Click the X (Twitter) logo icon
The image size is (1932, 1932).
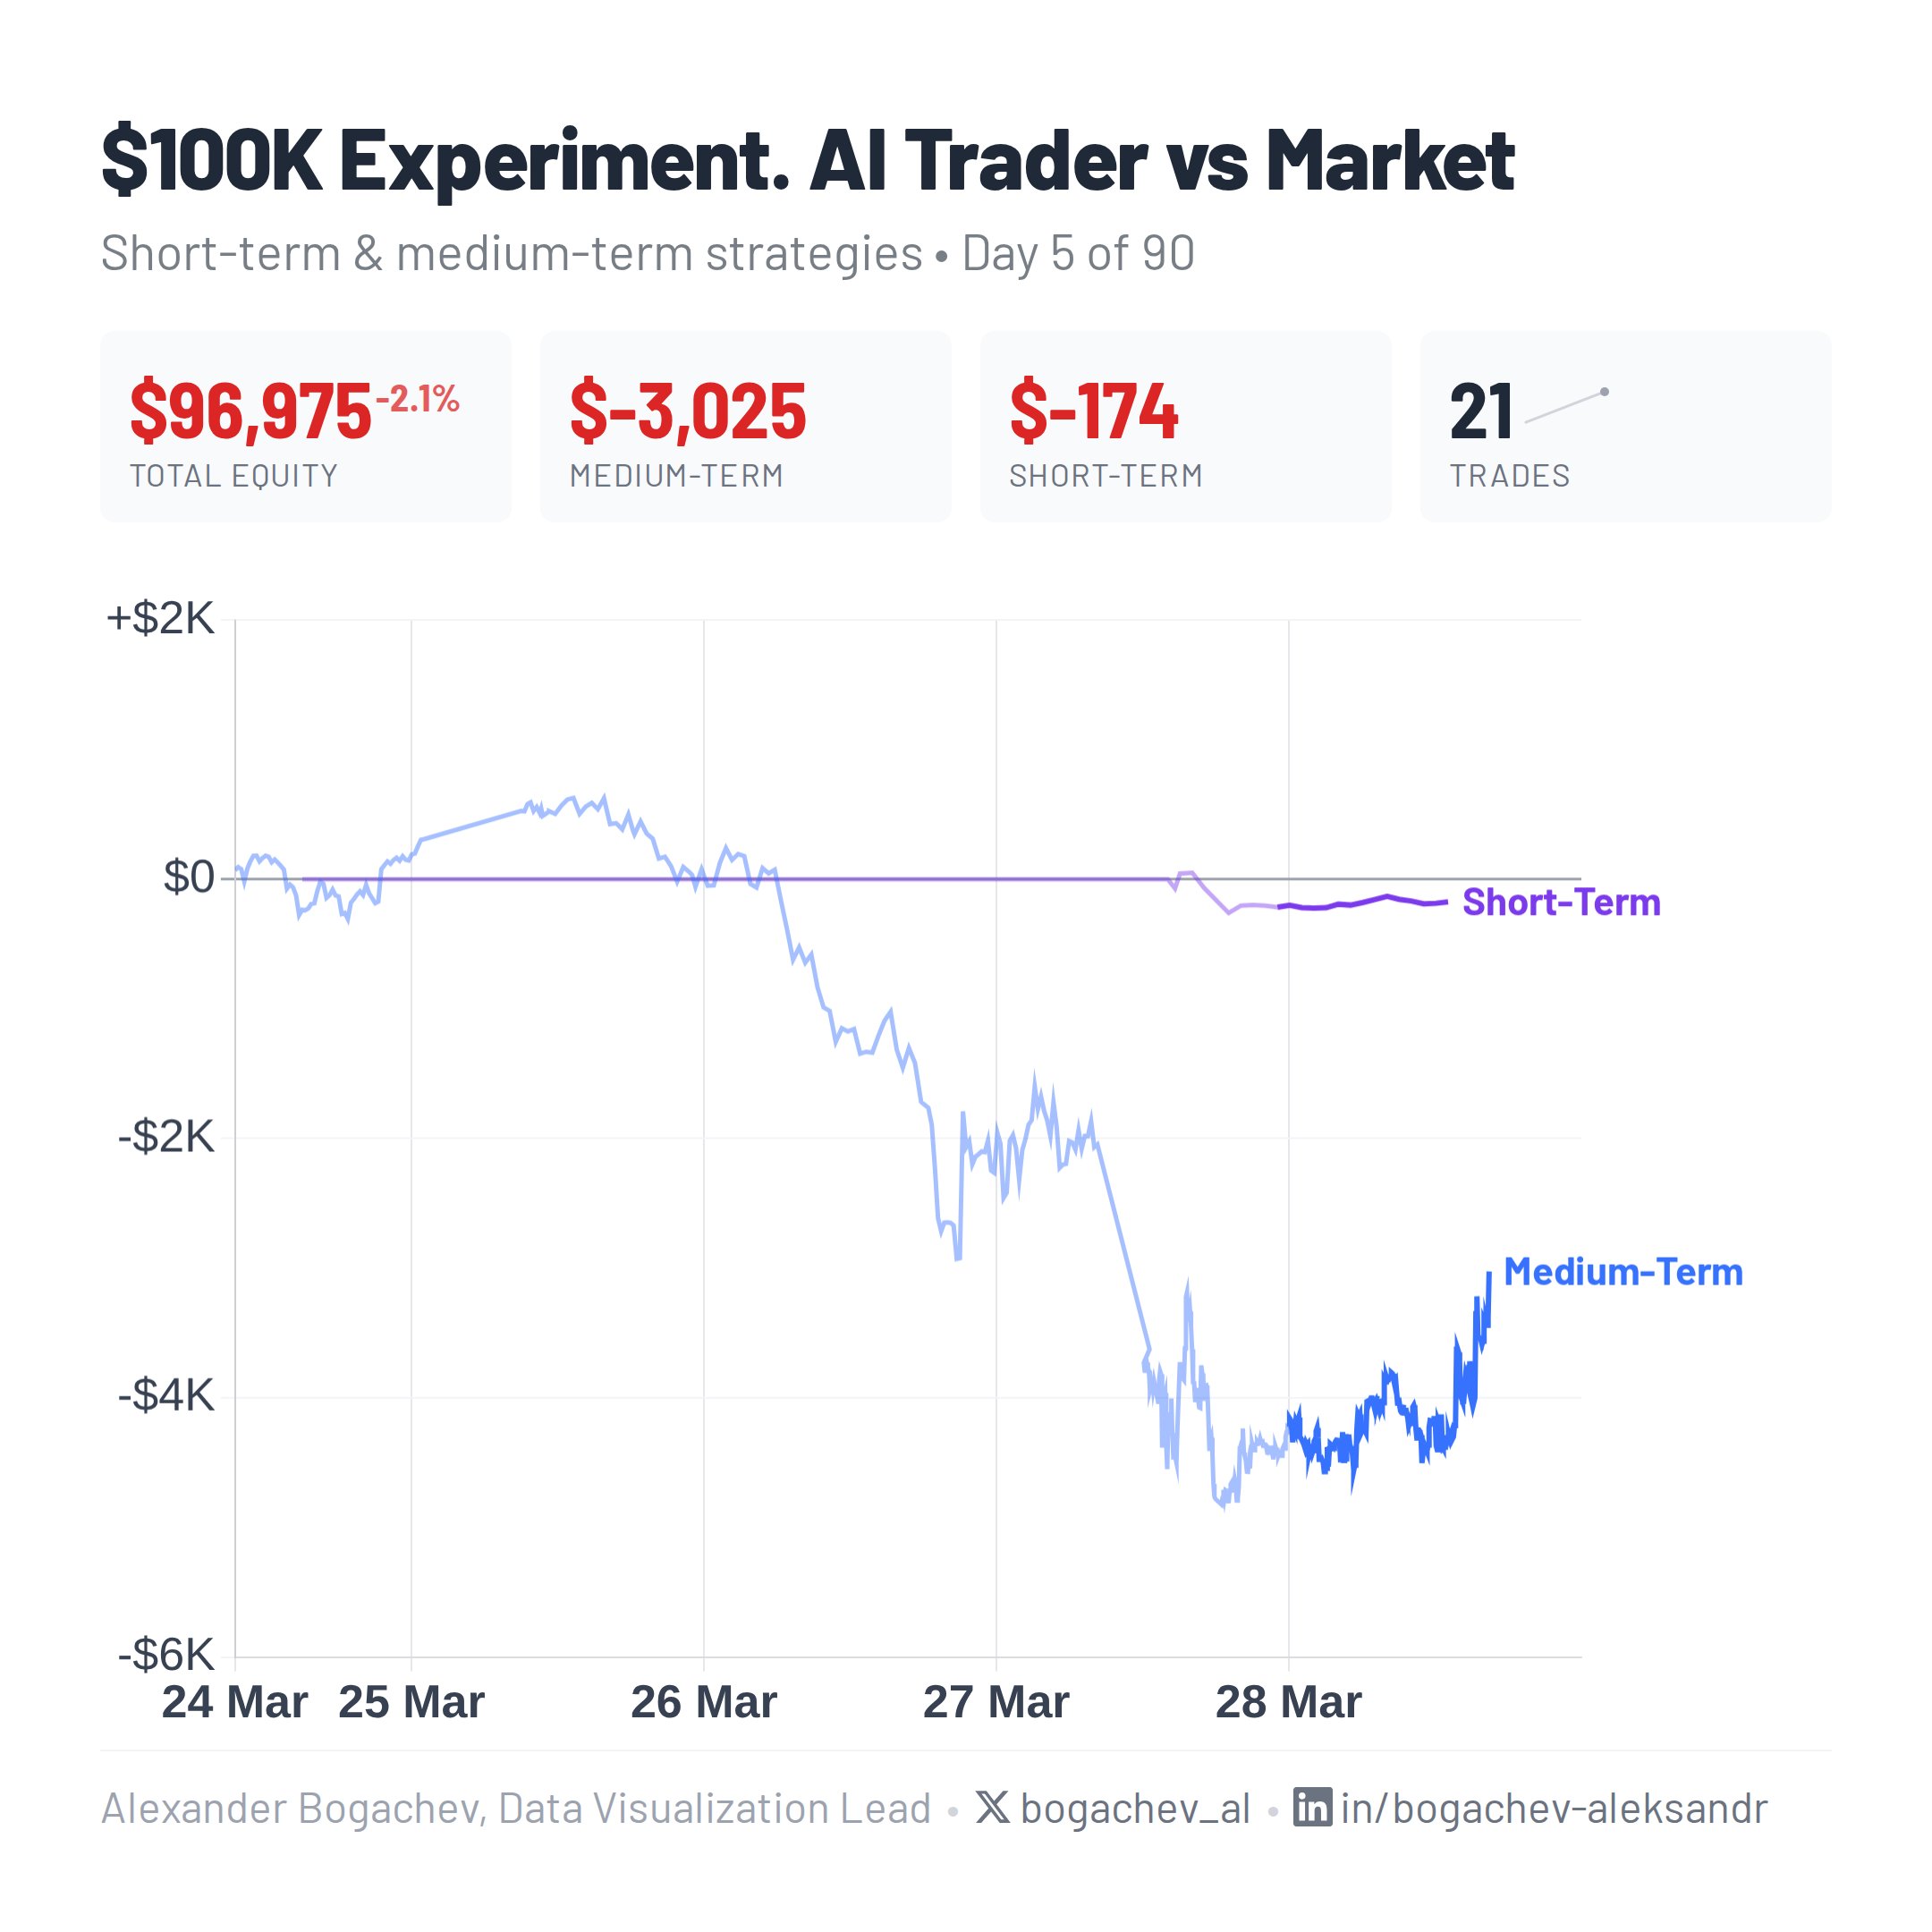991,1807
